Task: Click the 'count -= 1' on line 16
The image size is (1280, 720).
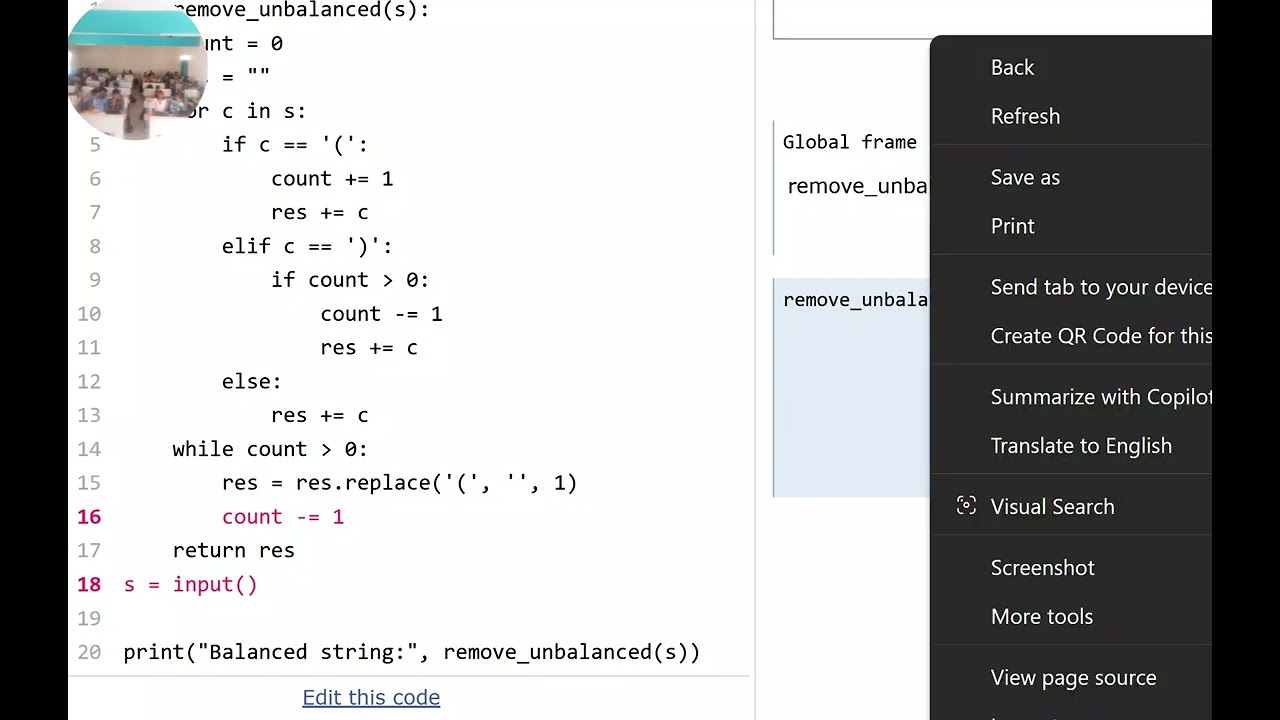Action: (283, 517)
